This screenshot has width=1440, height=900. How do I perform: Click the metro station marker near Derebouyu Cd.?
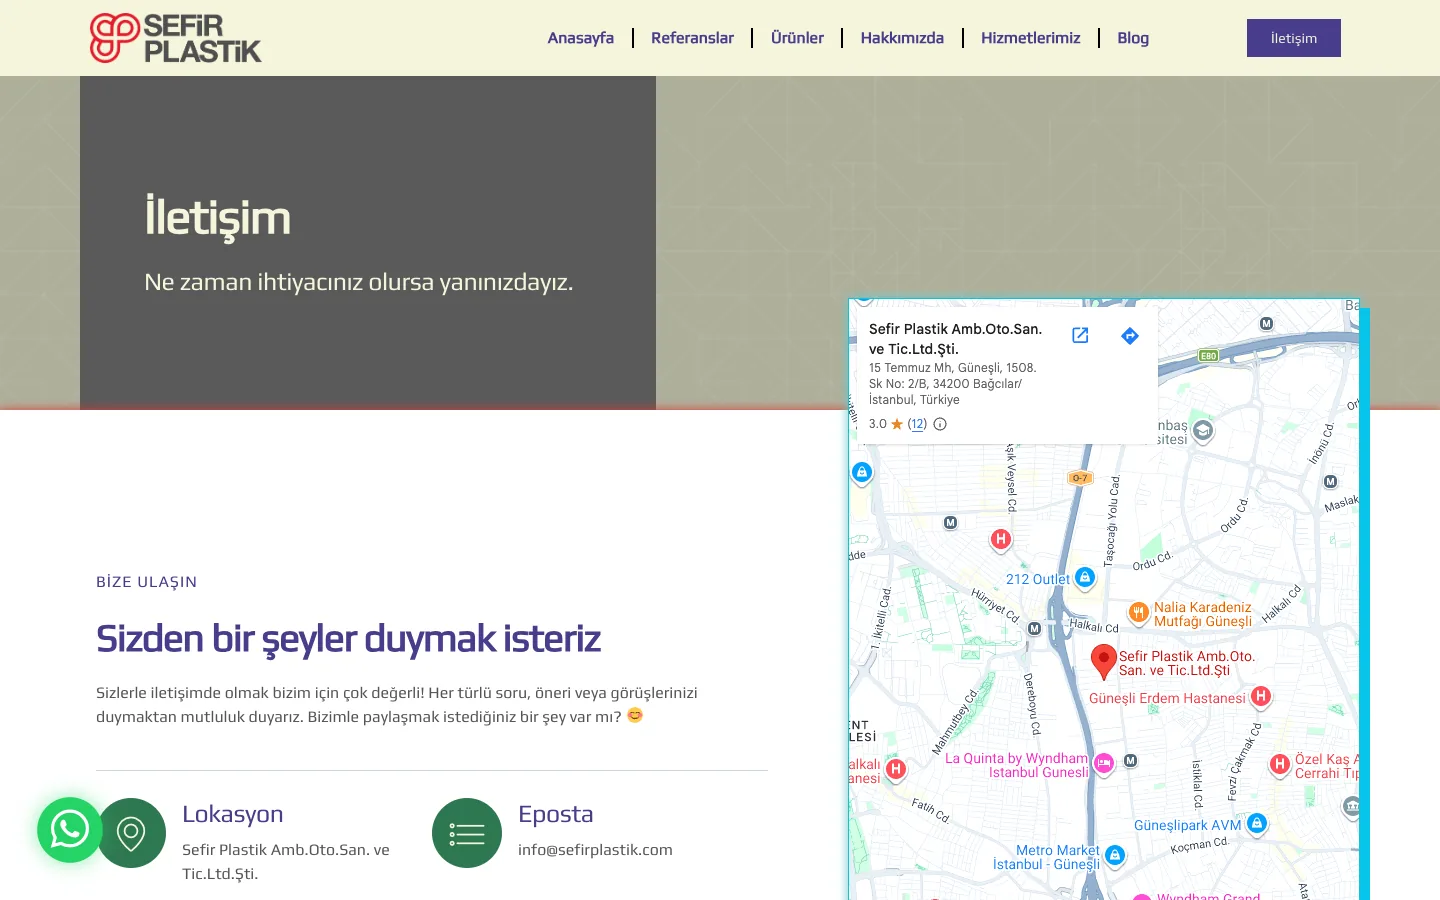[x=1034, y=629]
